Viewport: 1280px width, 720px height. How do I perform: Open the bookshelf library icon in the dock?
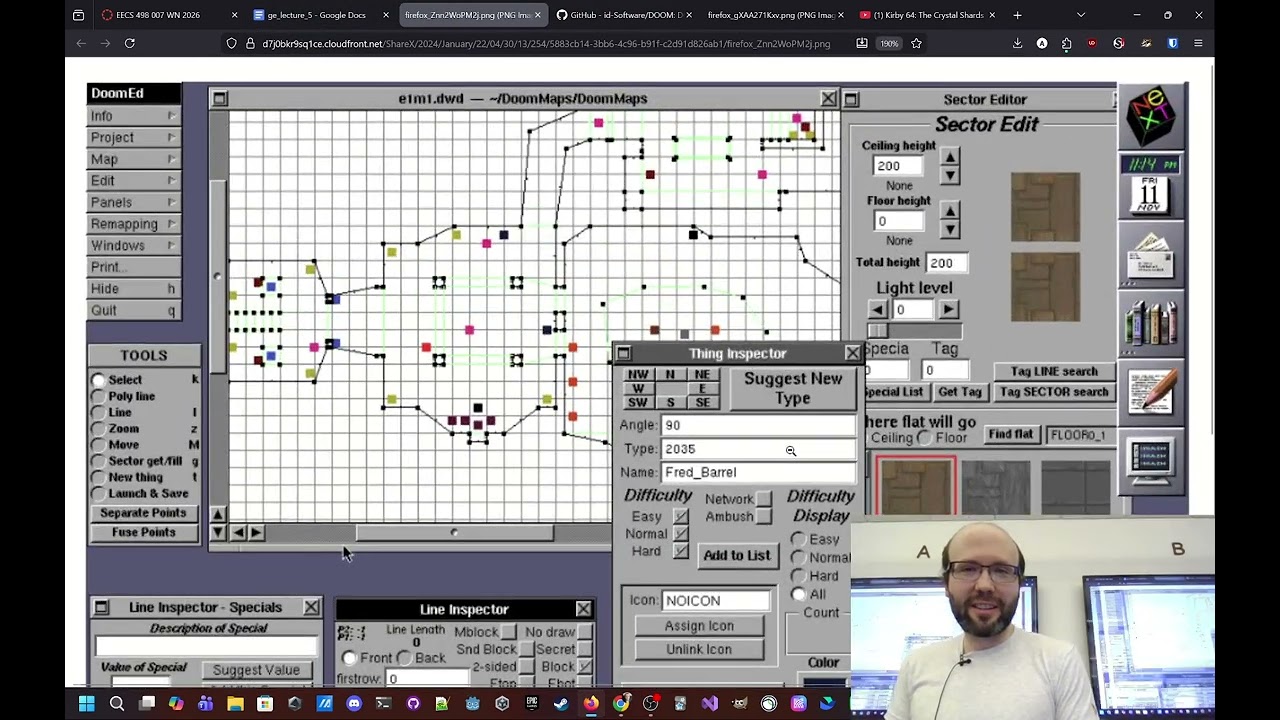pyautogui.click(x=1151, y=322)
